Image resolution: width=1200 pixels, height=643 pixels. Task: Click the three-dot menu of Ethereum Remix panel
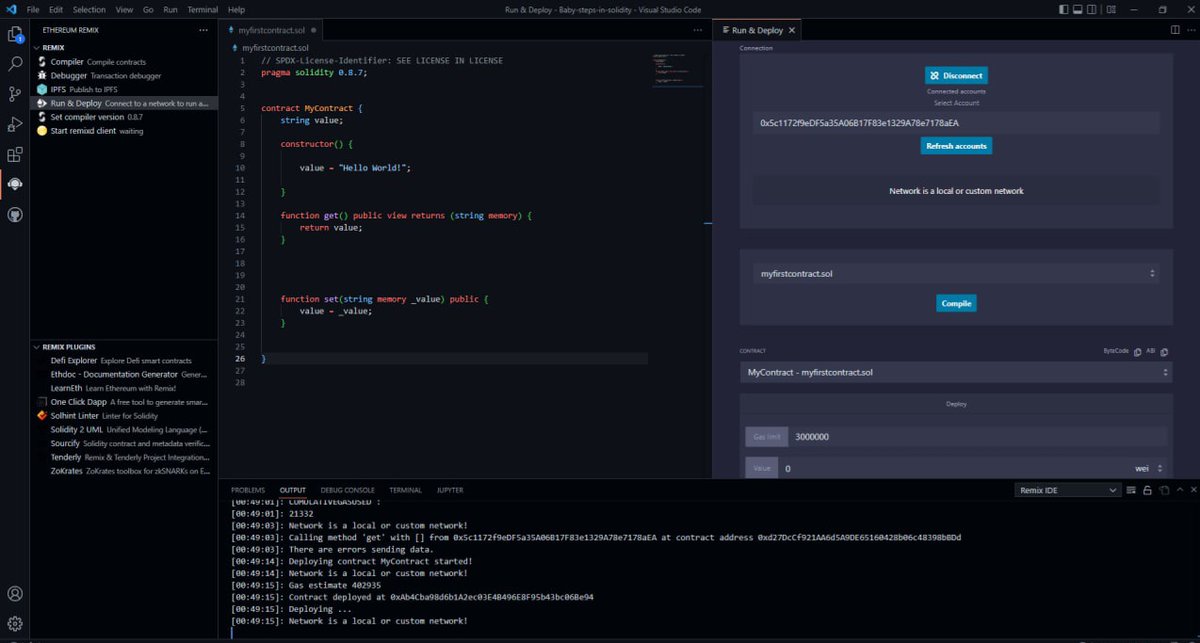[x=203, y=30]
